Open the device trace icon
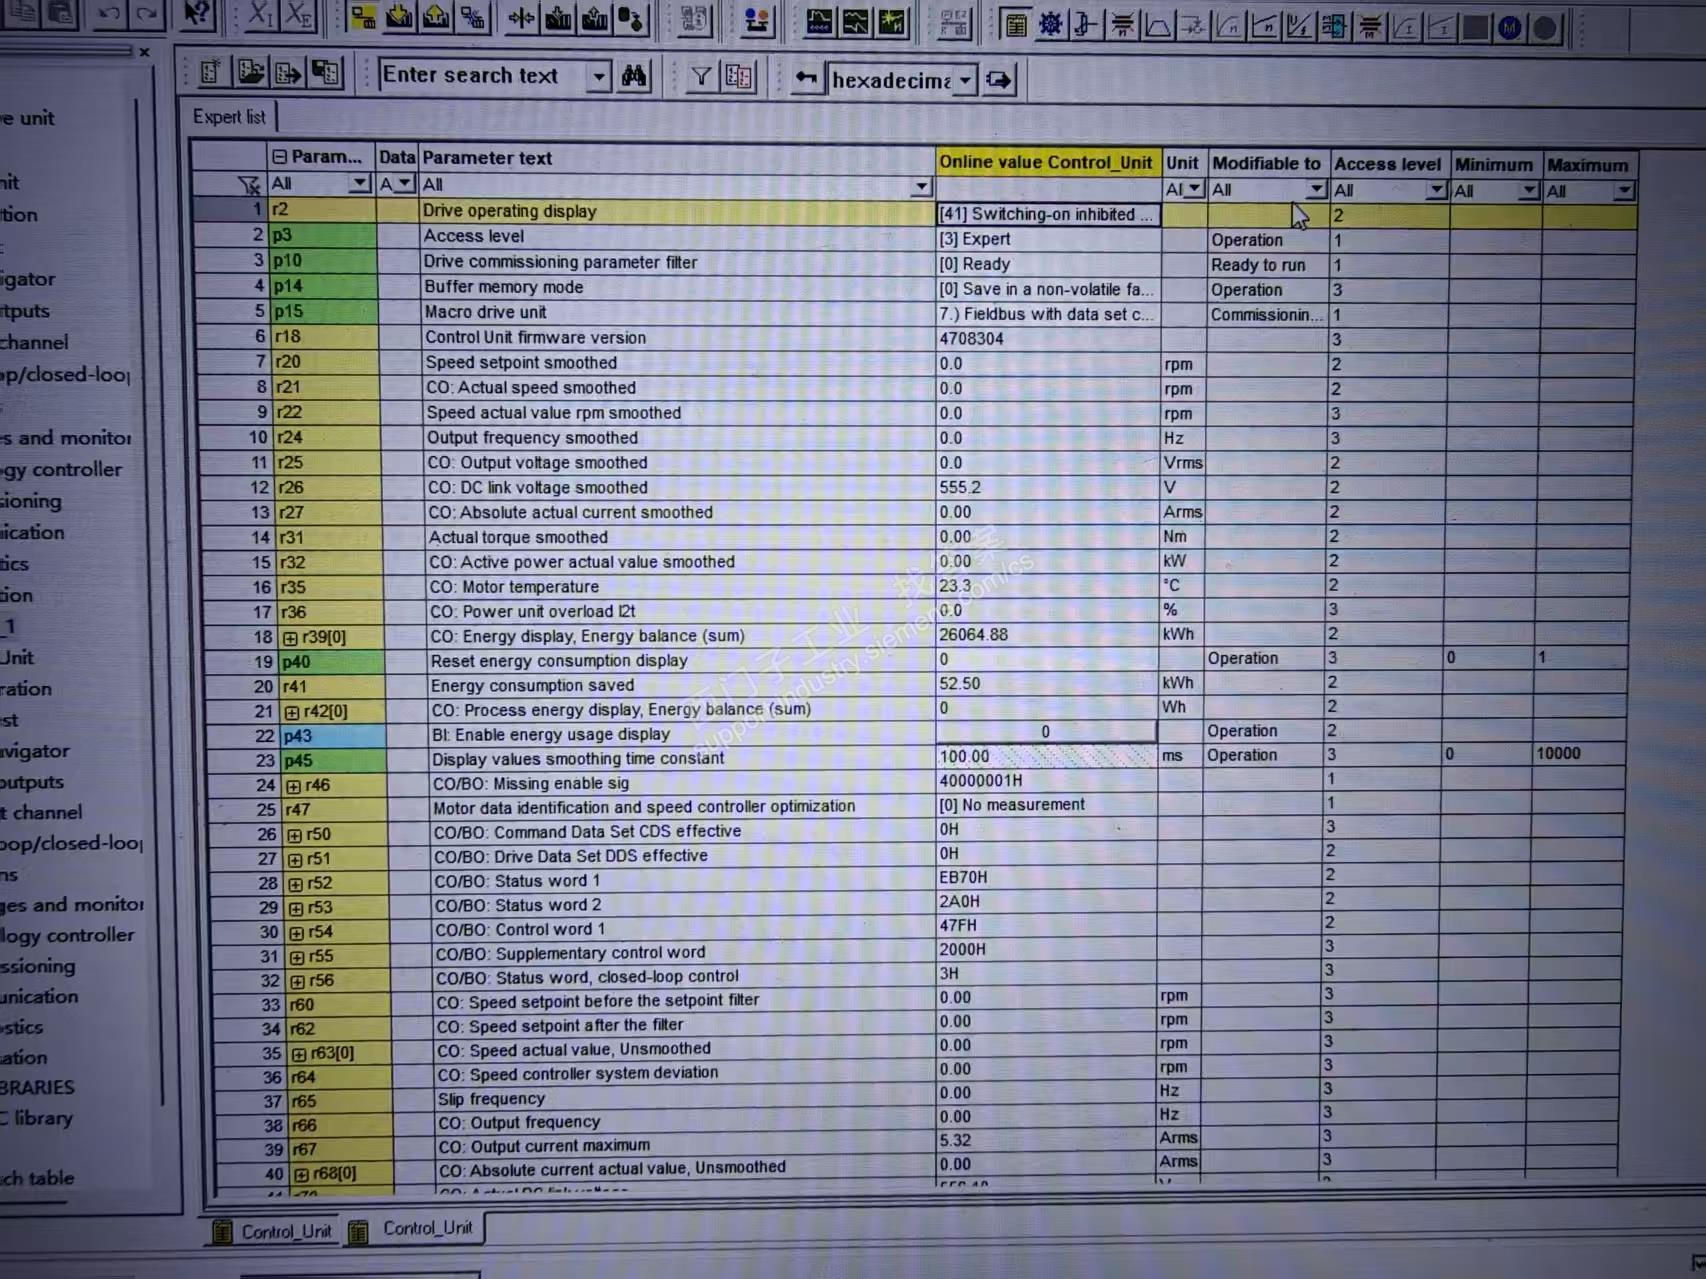 click(819, 21)
